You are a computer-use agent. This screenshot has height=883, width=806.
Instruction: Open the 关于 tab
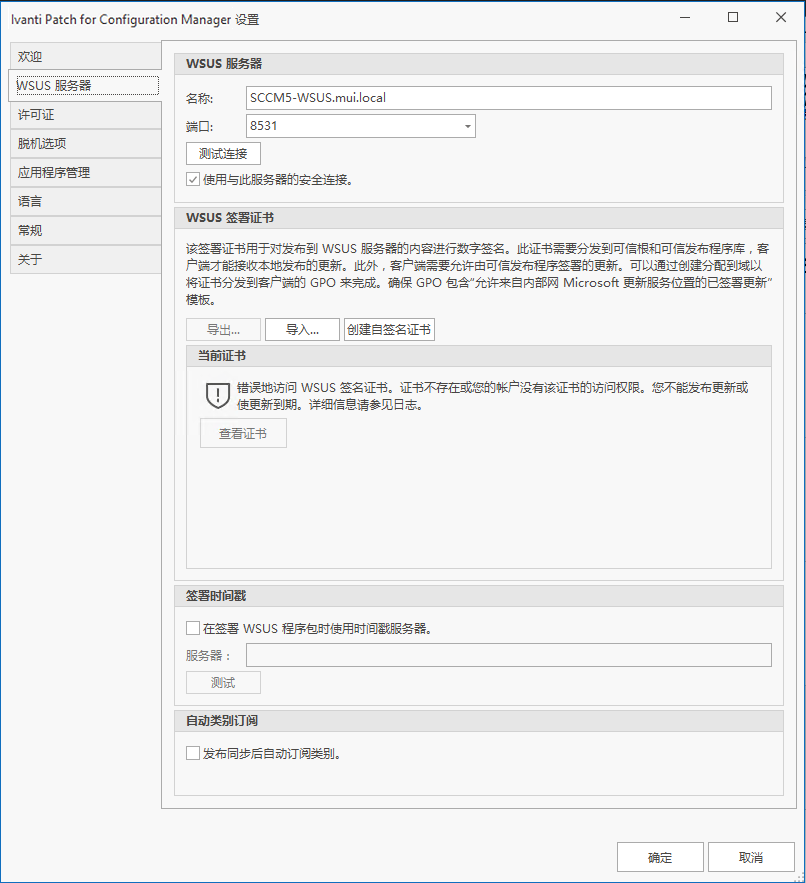pyautogui.click(x=86, y=260)
